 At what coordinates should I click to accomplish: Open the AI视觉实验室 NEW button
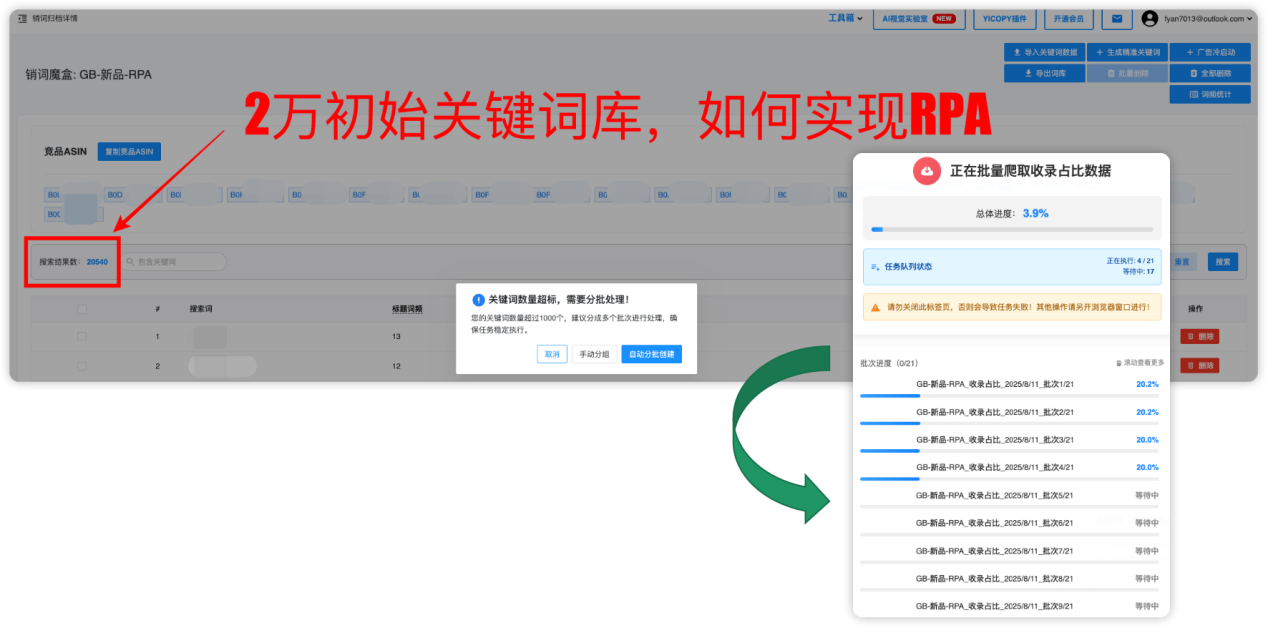point(919,18)
